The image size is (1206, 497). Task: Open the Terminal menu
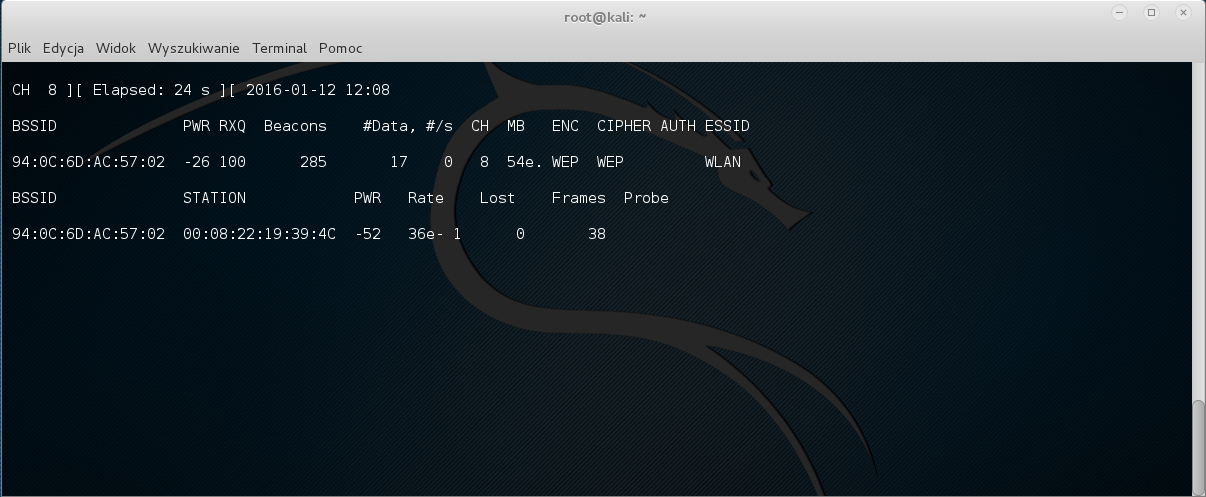[279, 48]
